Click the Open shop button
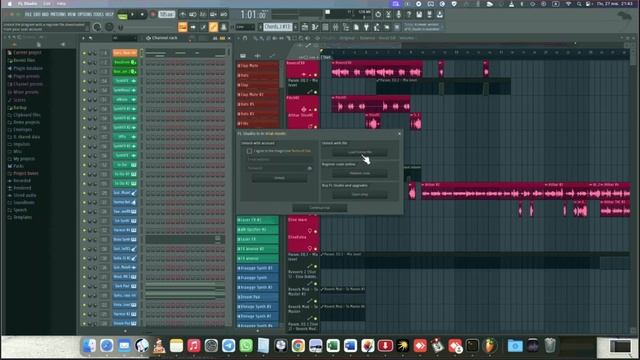 tap(360, 195)
